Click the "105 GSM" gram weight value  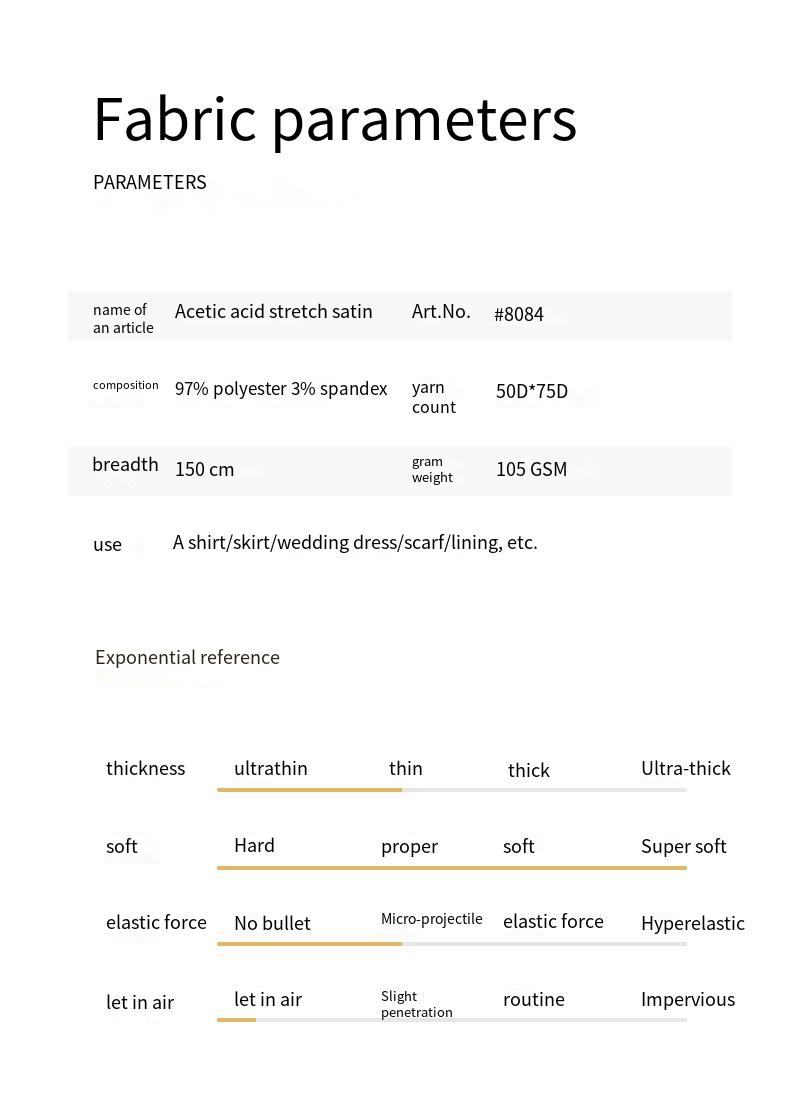click(531, 469)
